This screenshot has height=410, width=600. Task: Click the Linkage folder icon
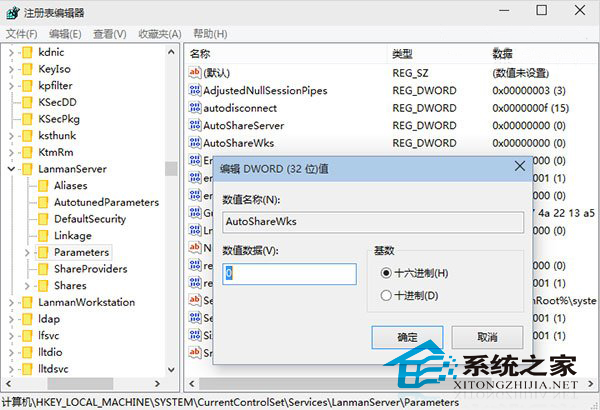point(43,236)
